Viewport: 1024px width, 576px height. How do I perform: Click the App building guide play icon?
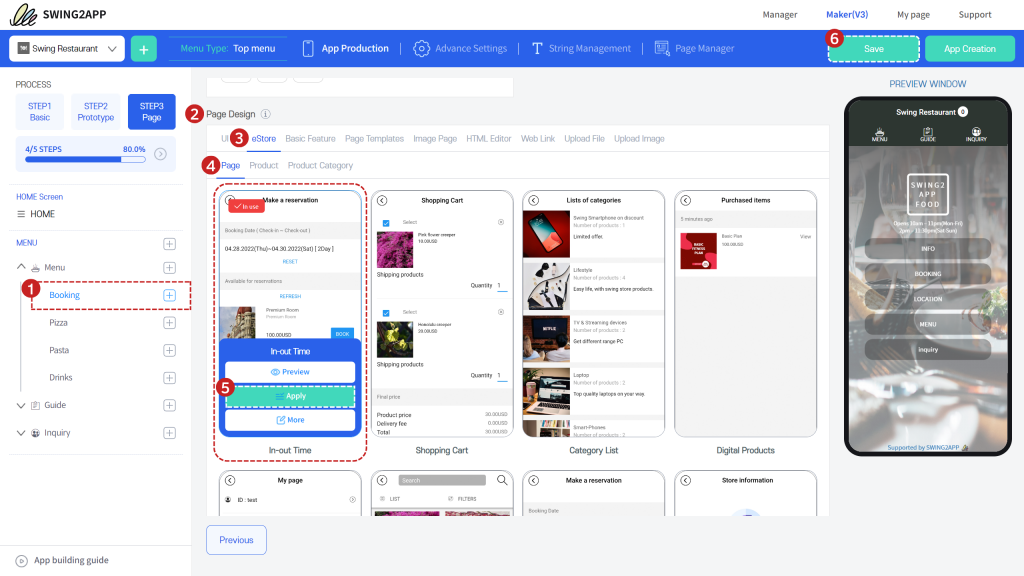22,561
